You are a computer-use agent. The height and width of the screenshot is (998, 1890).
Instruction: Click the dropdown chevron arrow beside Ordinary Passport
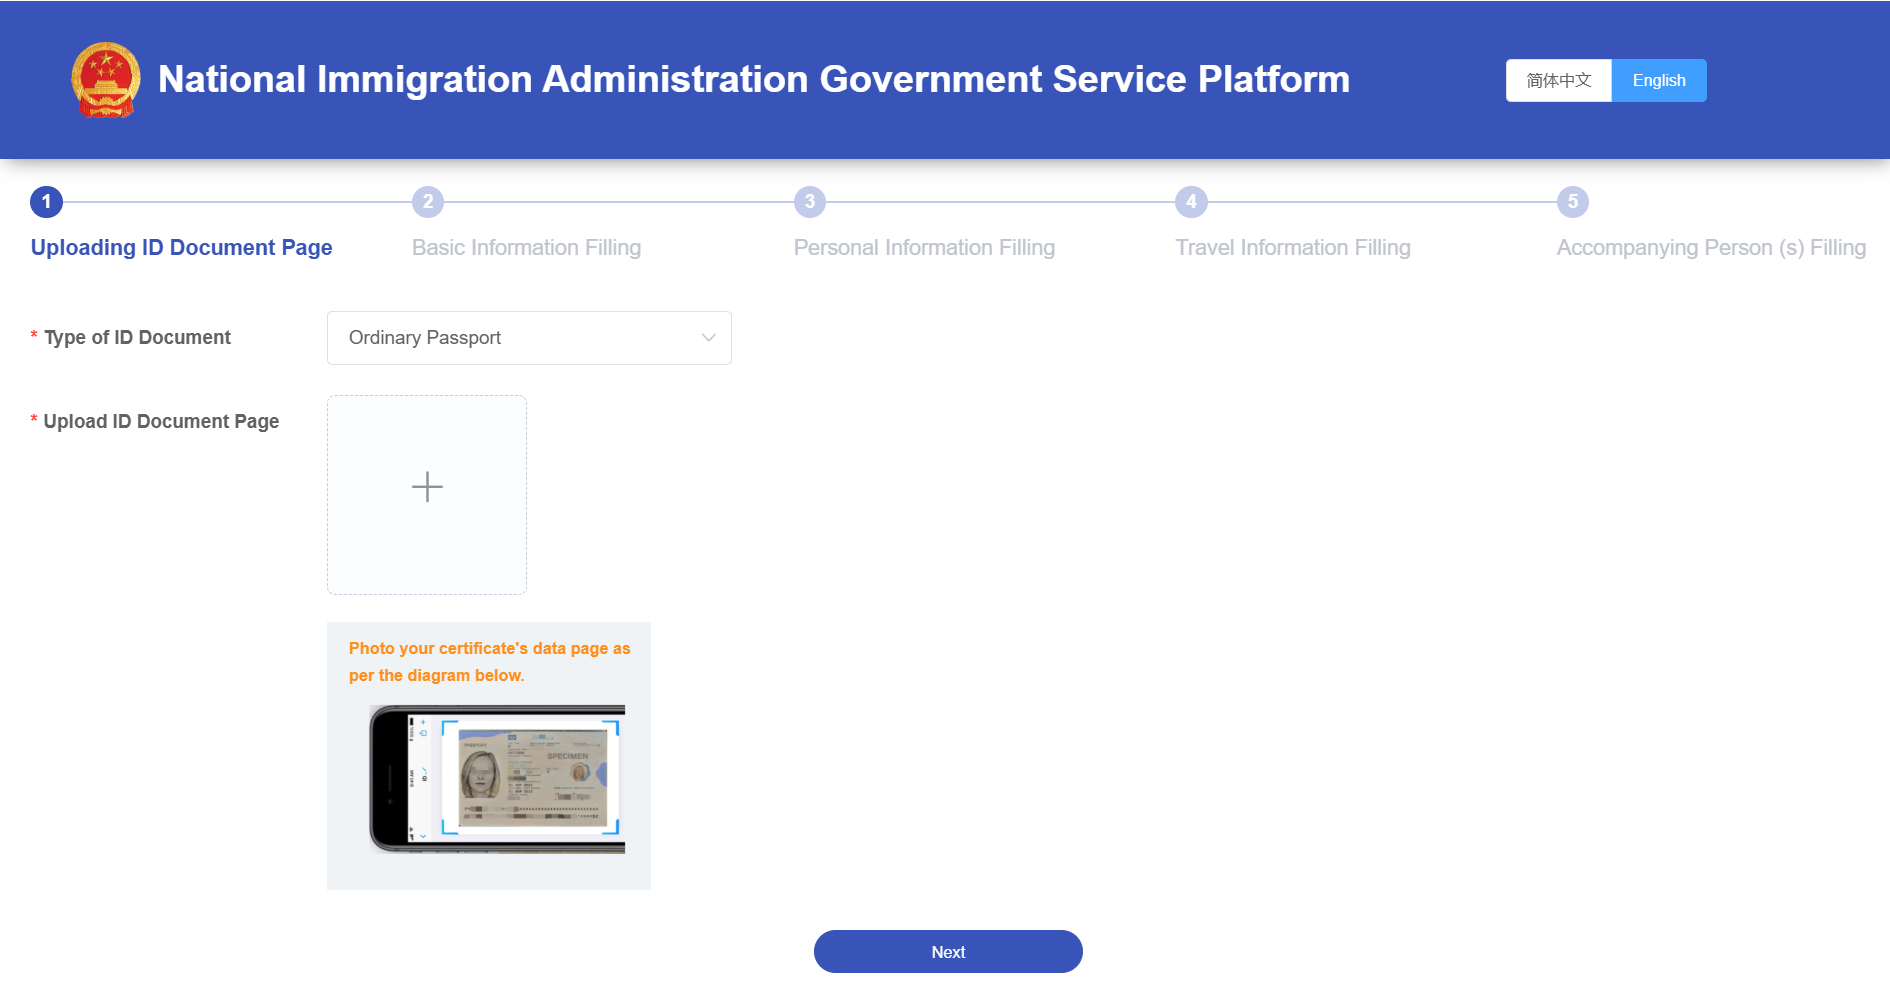pos(708,338)
